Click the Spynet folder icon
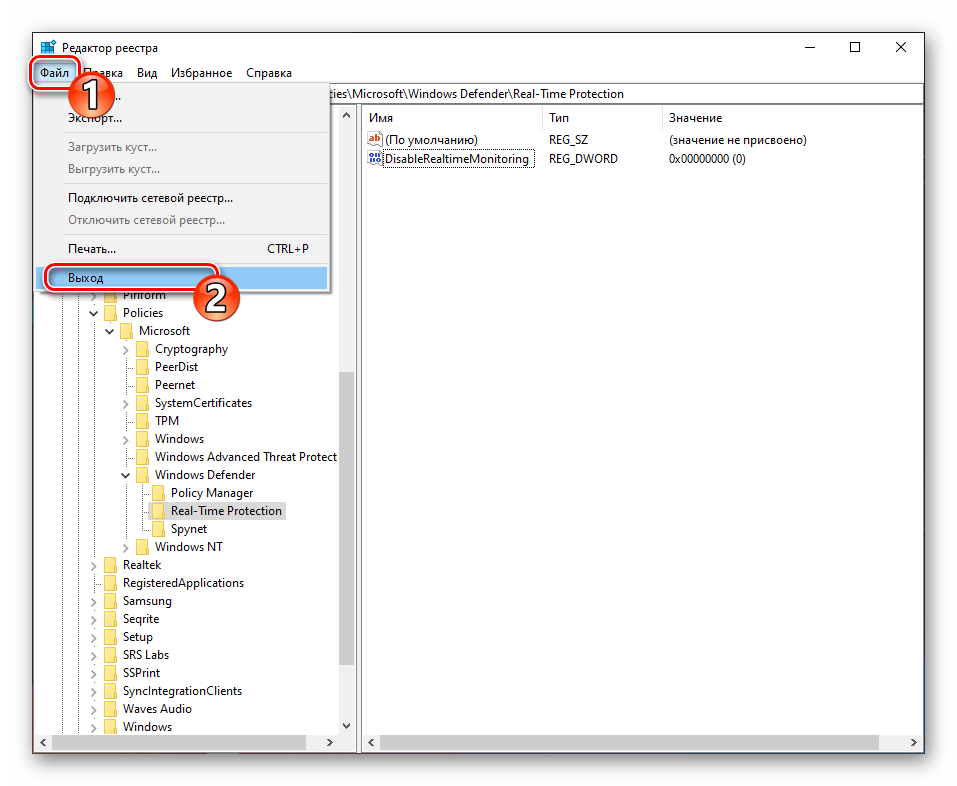 [158, 530]
